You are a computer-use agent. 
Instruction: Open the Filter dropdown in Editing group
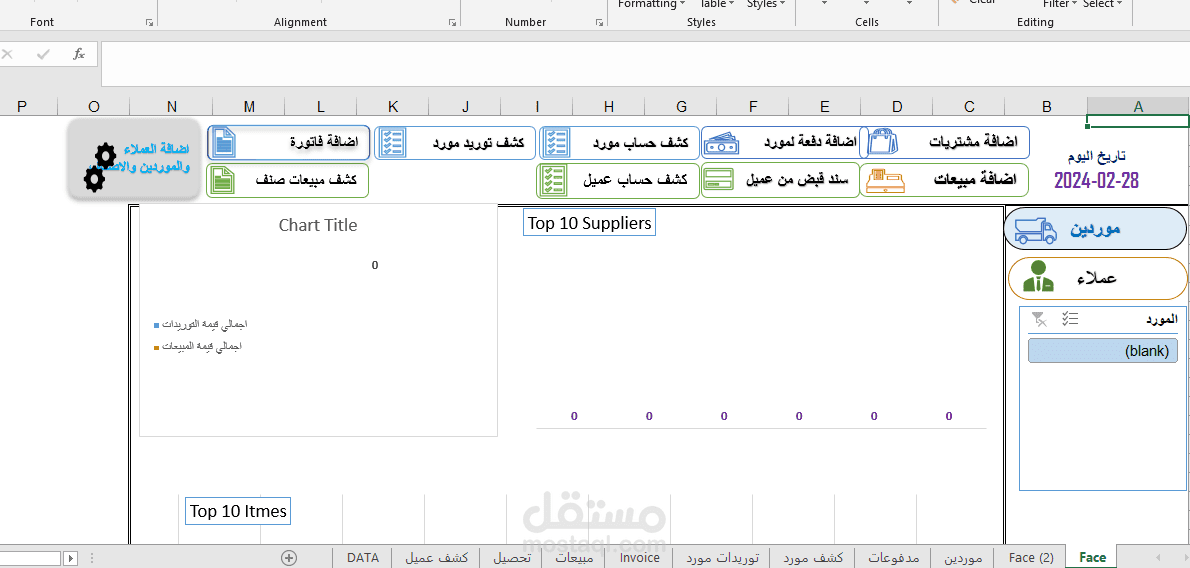click(1059, 5)
